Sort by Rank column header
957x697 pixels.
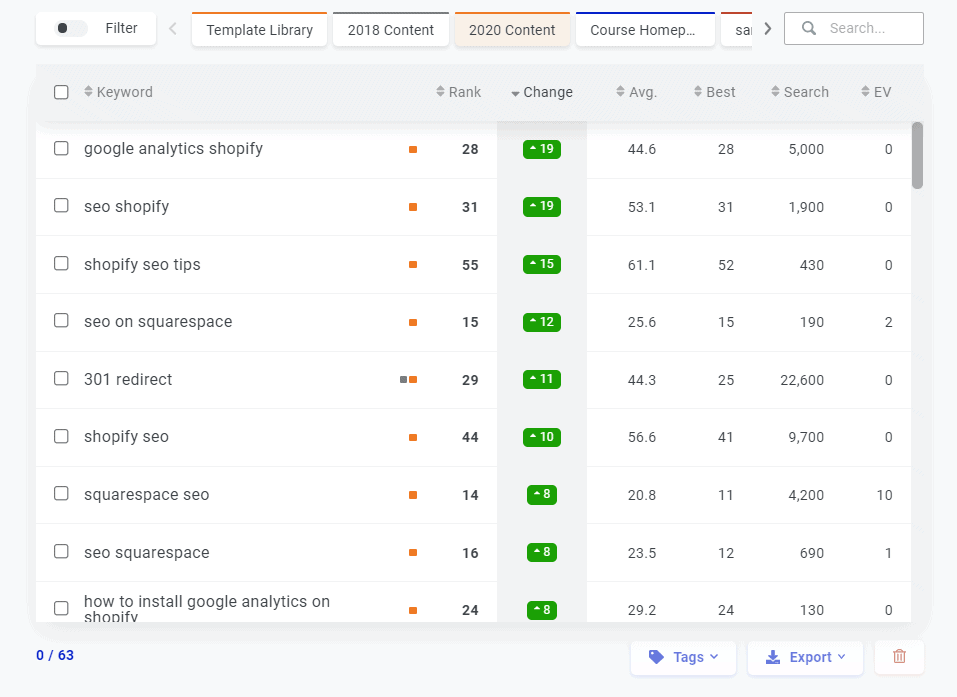point(459,92)
